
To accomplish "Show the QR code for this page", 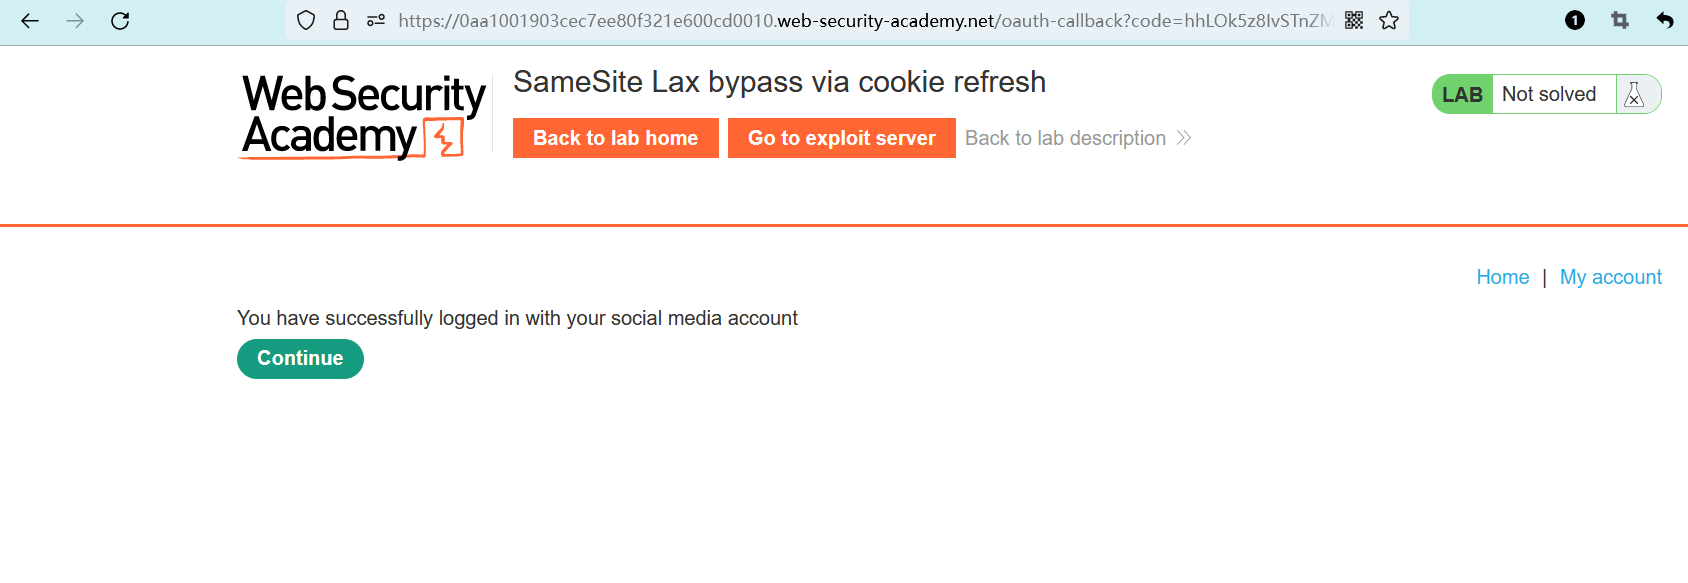I will pos(1354,20).
